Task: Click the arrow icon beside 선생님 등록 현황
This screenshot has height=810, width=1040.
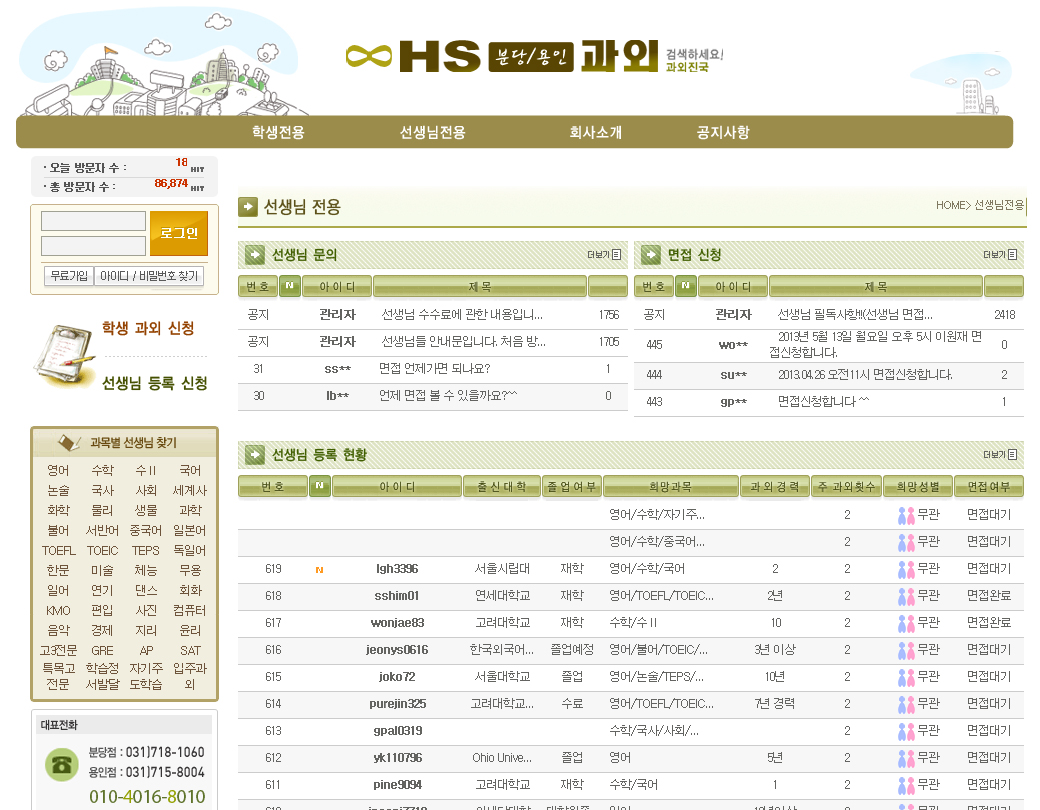Action: pos(255,455)
